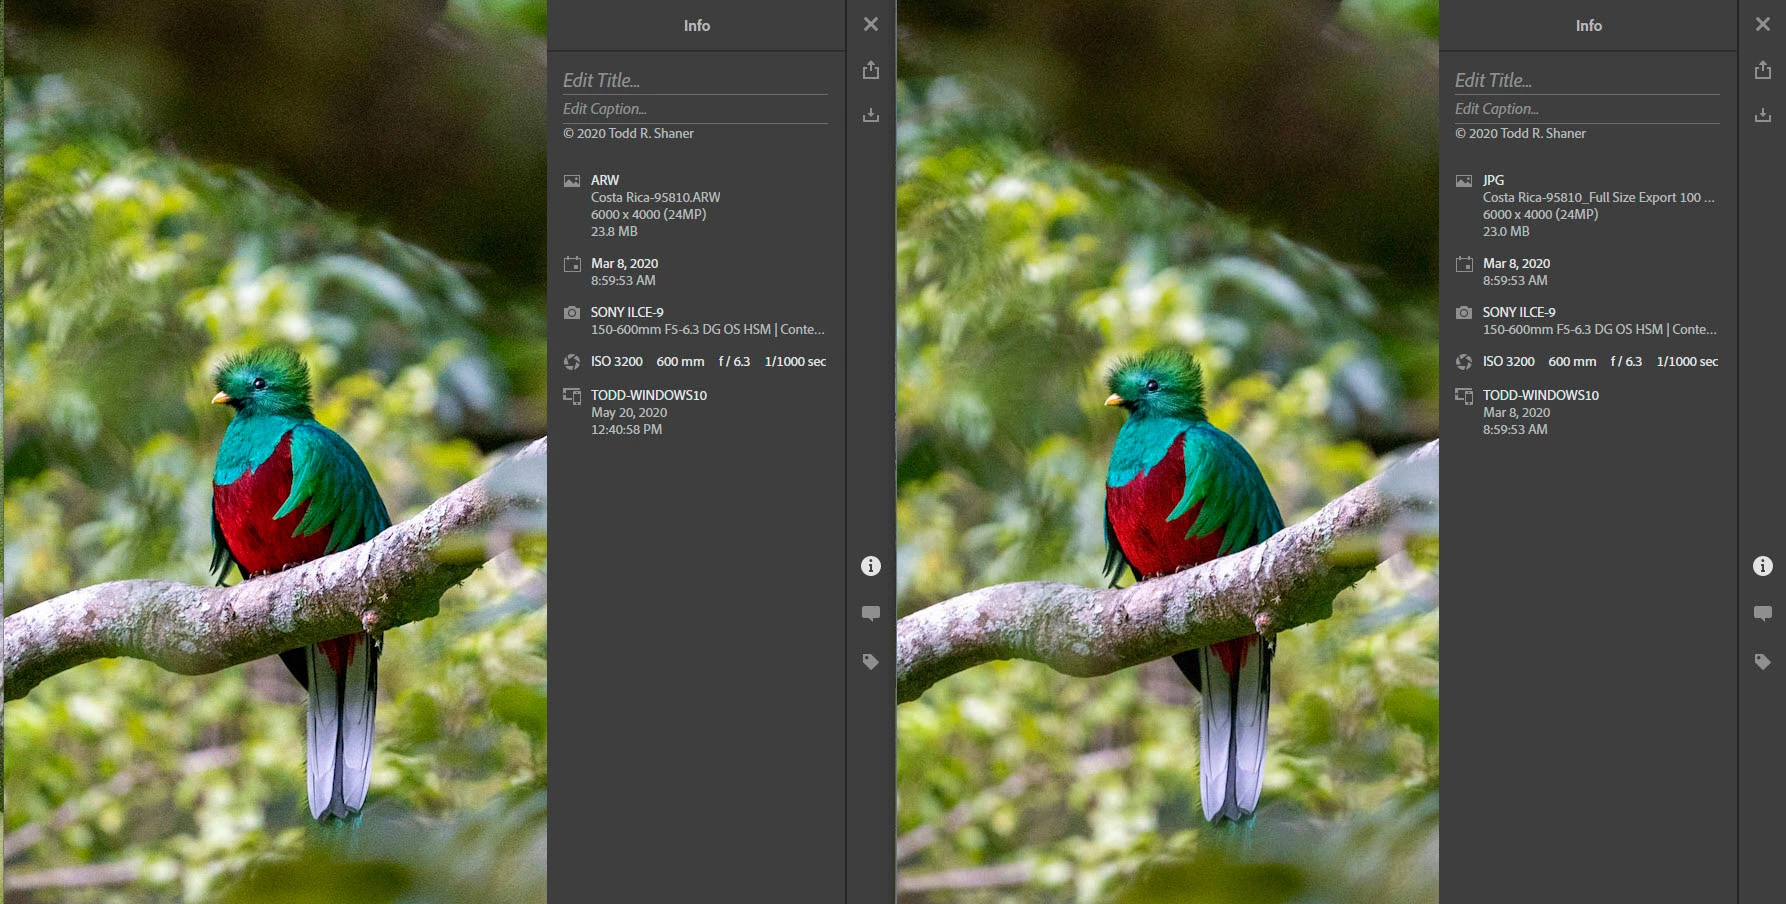Click 'SONY ILCE-9' in ARW panel
1786x904 pixels.
click(x=627, y=312)
